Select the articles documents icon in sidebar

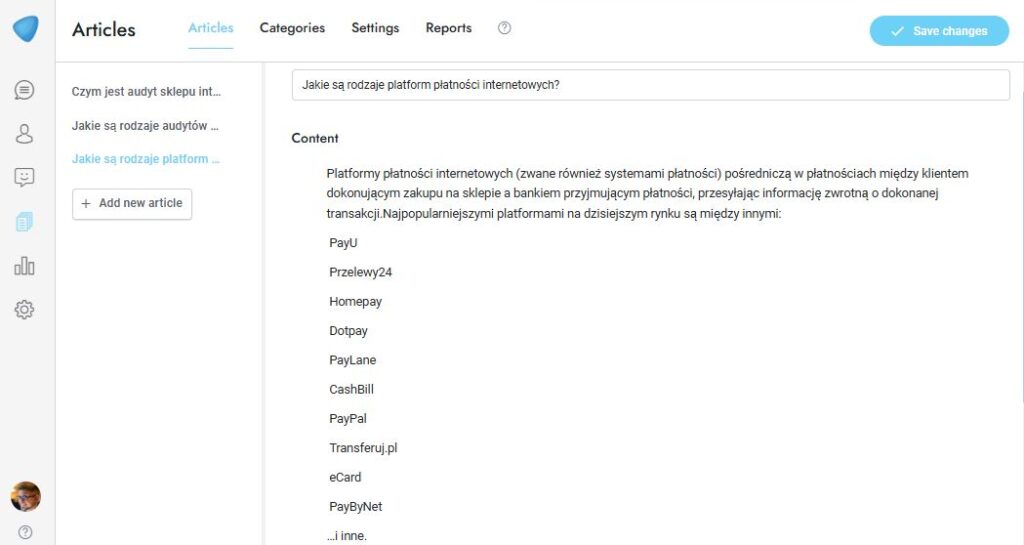(25, 222)
